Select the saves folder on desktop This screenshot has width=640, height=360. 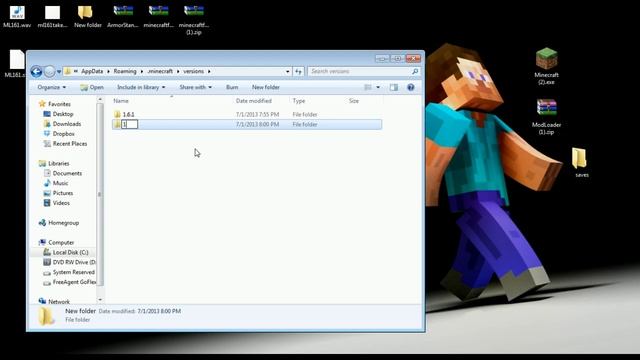point(581,162)
